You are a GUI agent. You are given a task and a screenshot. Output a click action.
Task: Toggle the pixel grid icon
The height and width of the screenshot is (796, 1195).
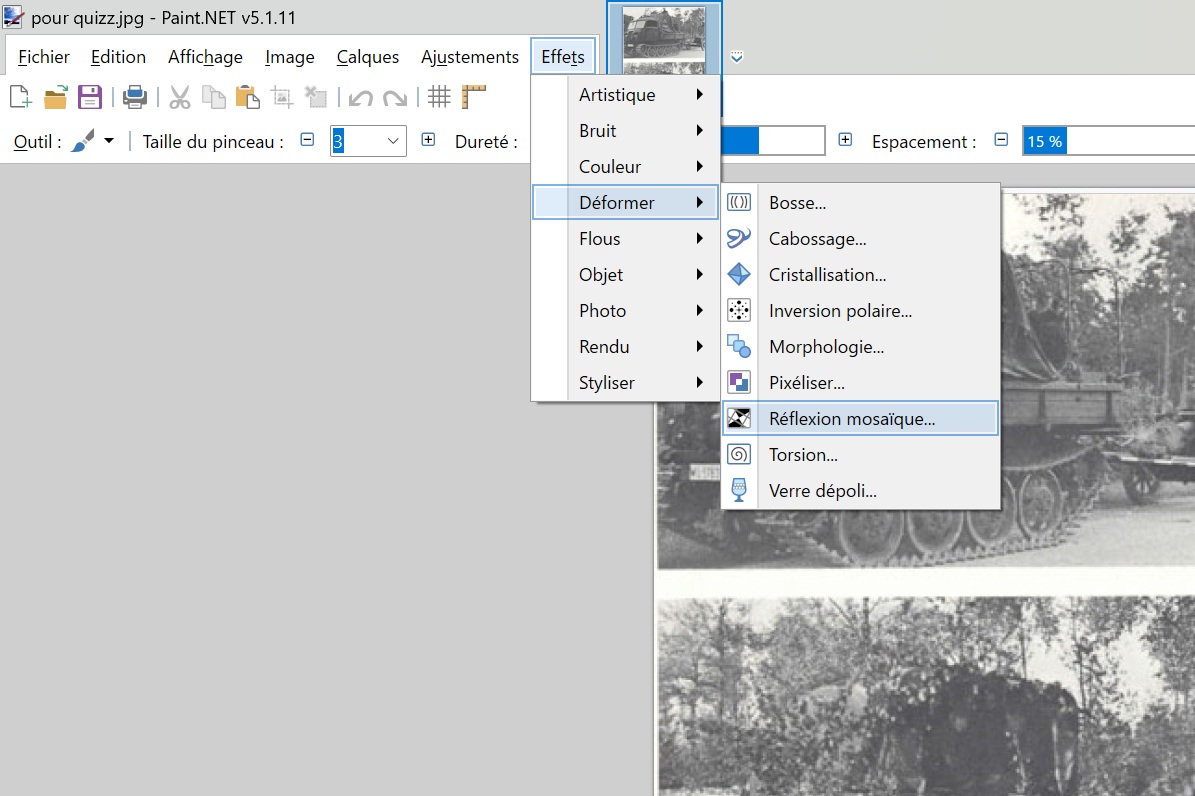439,97
